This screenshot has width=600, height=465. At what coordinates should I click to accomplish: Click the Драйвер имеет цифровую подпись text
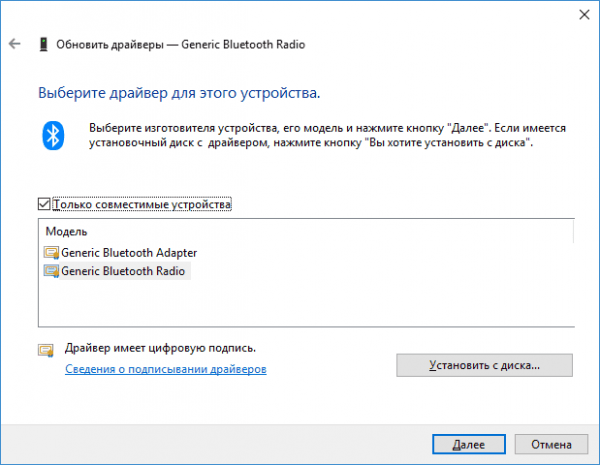point(160,348)
